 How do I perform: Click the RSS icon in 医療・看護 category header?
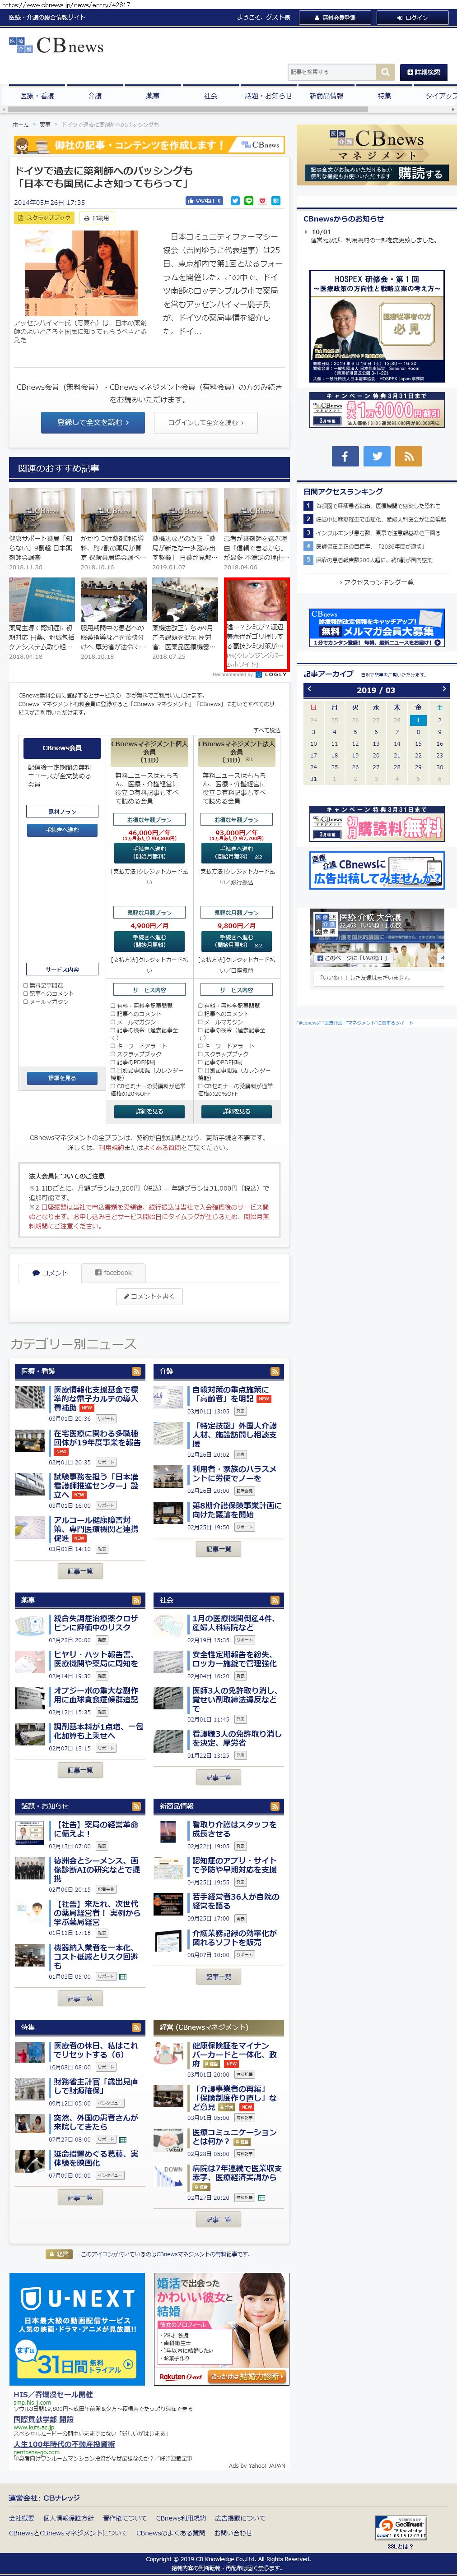(x=136, y=1371)
